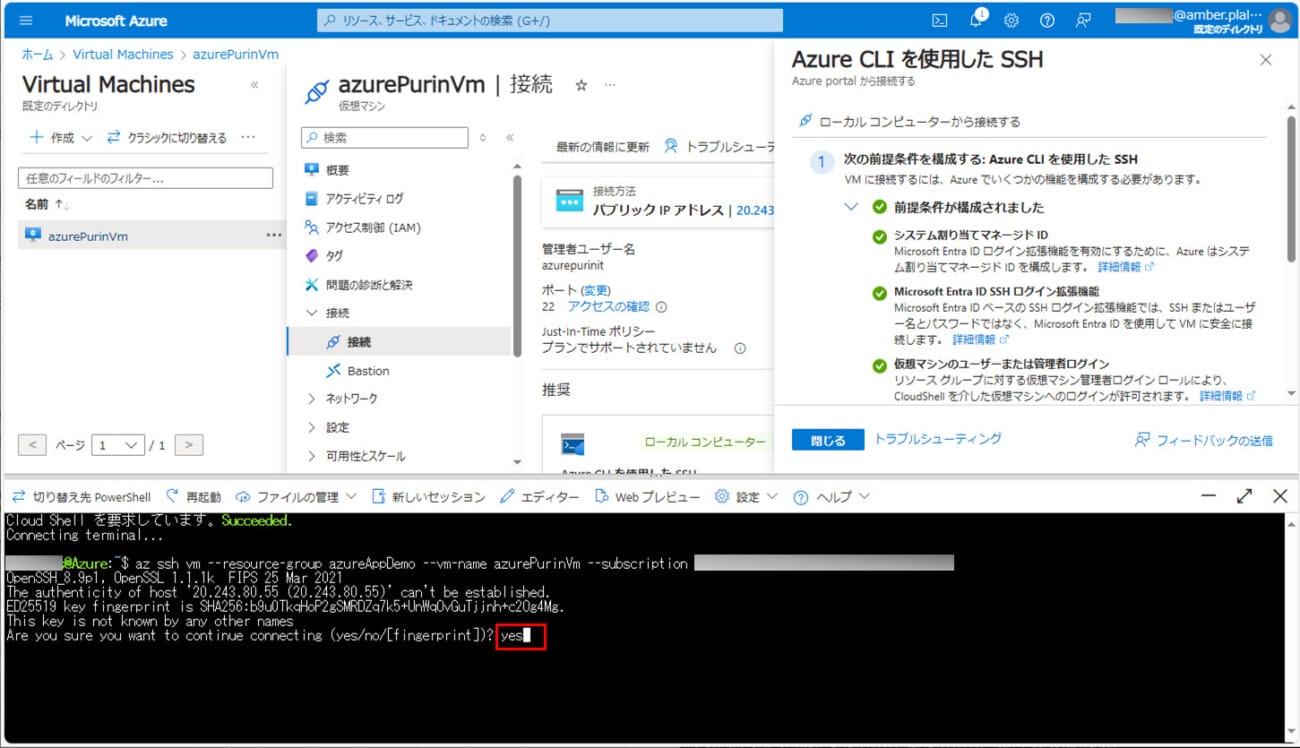Image resolution: width=1300 pixels, height=748 pixels.
Task: Click the 閉じる button
Action: click(x=827, y=440)
